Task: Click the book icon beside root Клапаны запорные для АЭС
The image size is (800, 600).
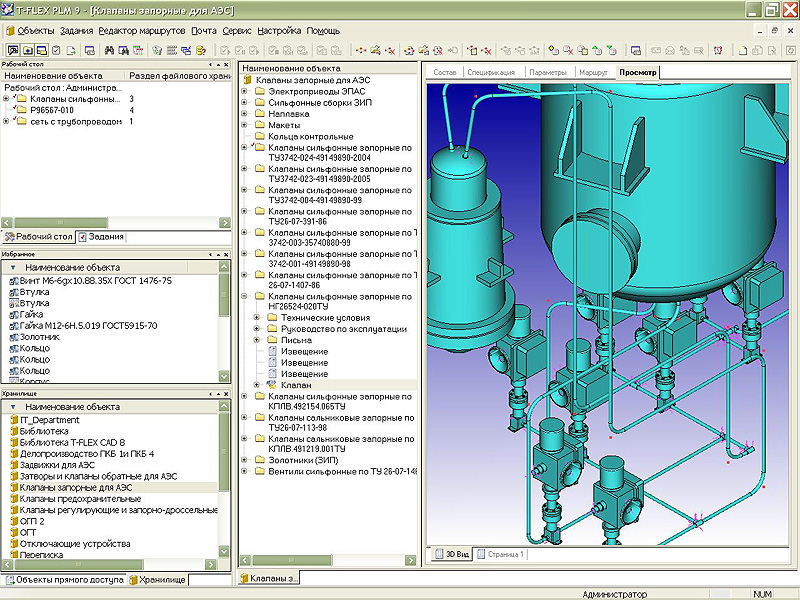Action: point(247,78)
